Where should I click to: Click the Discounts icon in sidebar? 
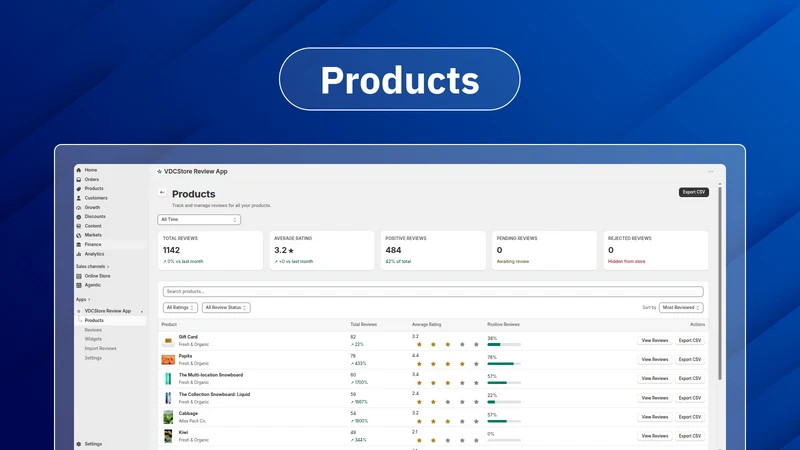(79, 217)
